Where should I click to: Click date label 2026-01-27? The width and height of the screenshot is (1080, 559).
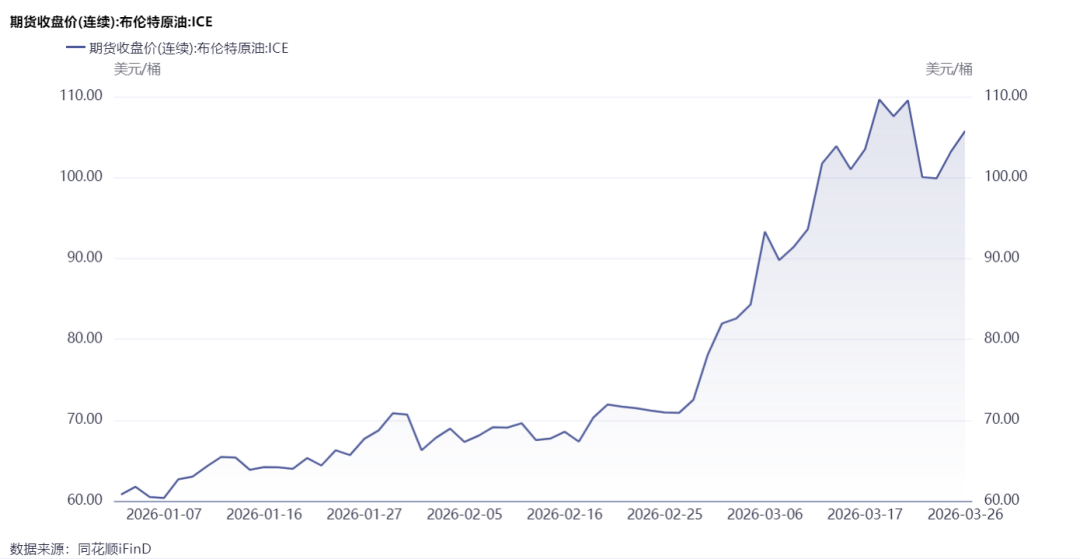point(364,515)
